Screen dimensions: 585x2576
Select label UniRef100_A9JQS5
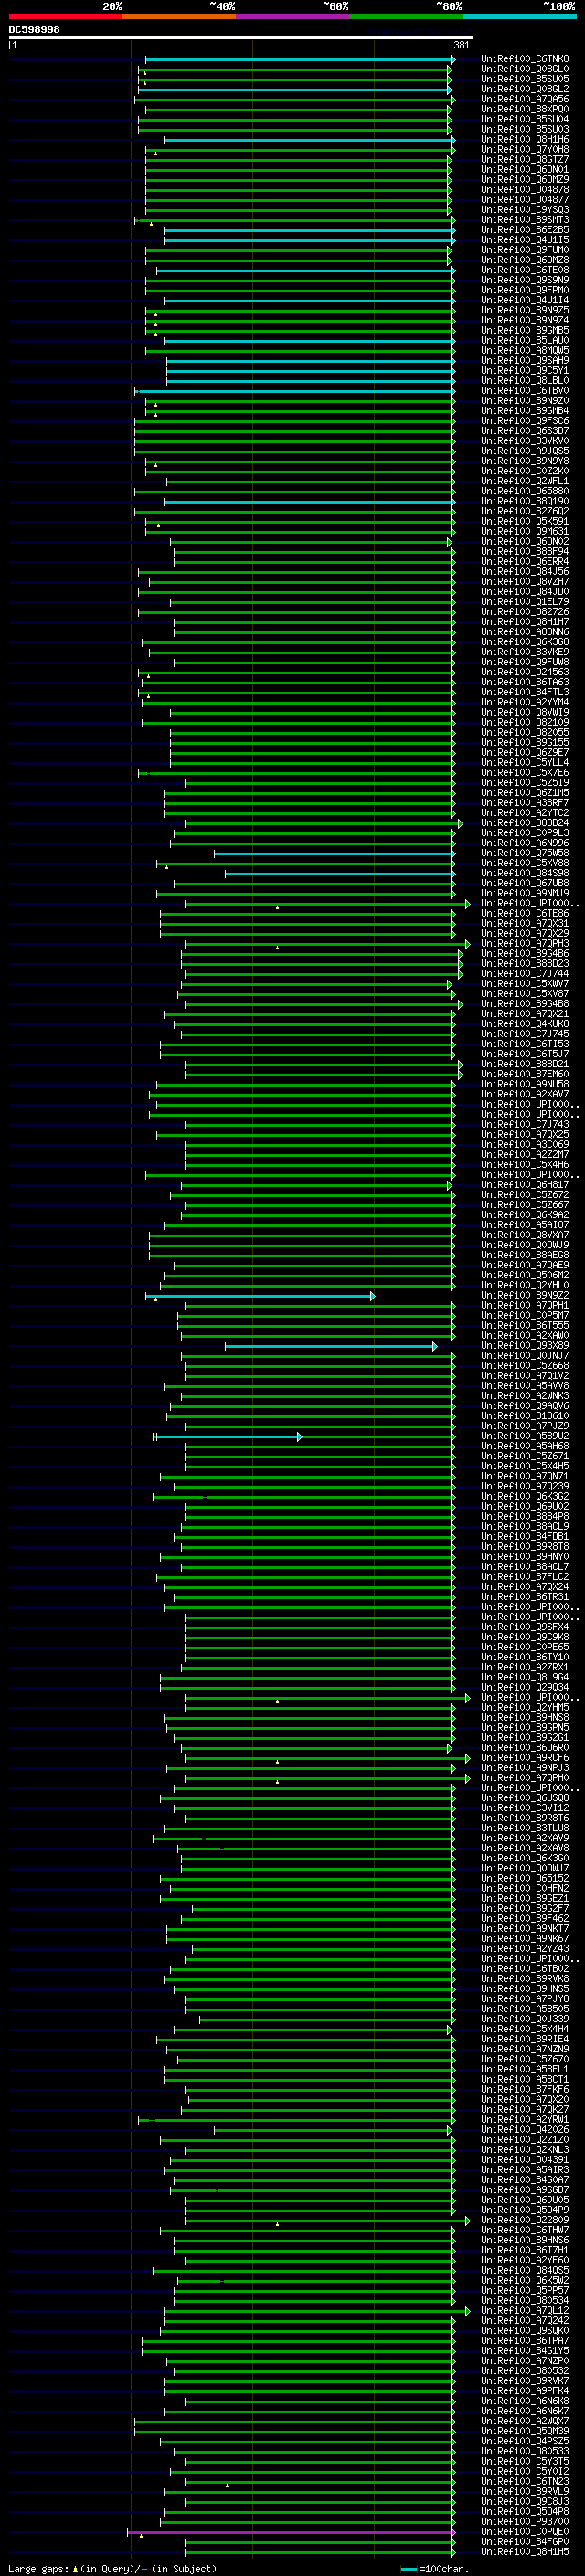pos(525,451)
